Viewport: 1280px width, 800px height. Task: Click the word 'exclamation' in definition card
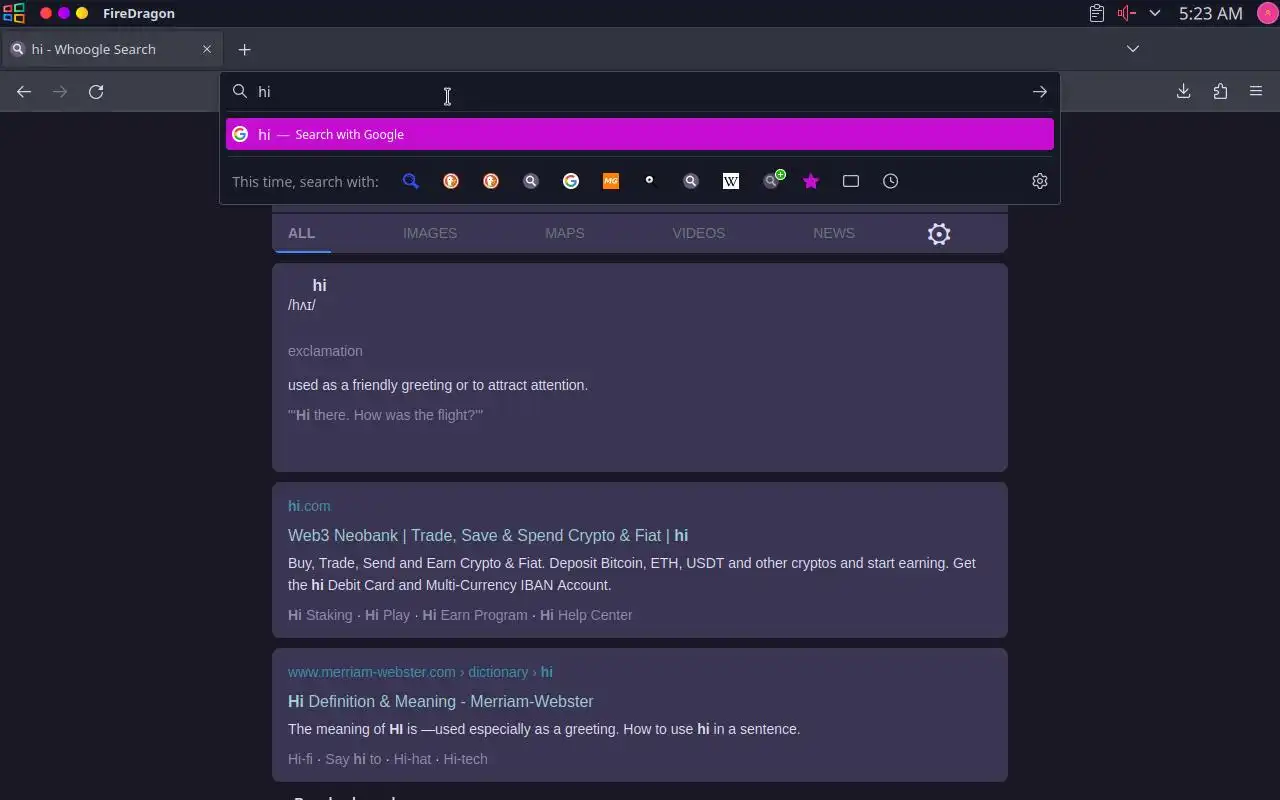pos(325,351)
